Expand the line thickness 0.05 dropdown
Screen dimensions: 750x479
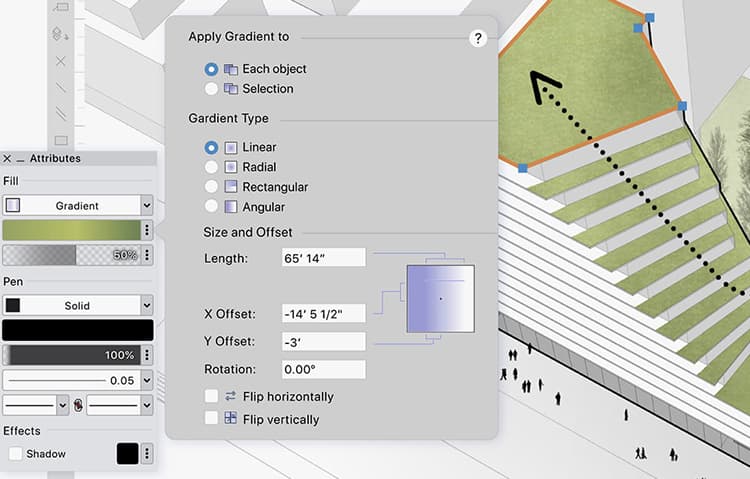click(147, 380)
